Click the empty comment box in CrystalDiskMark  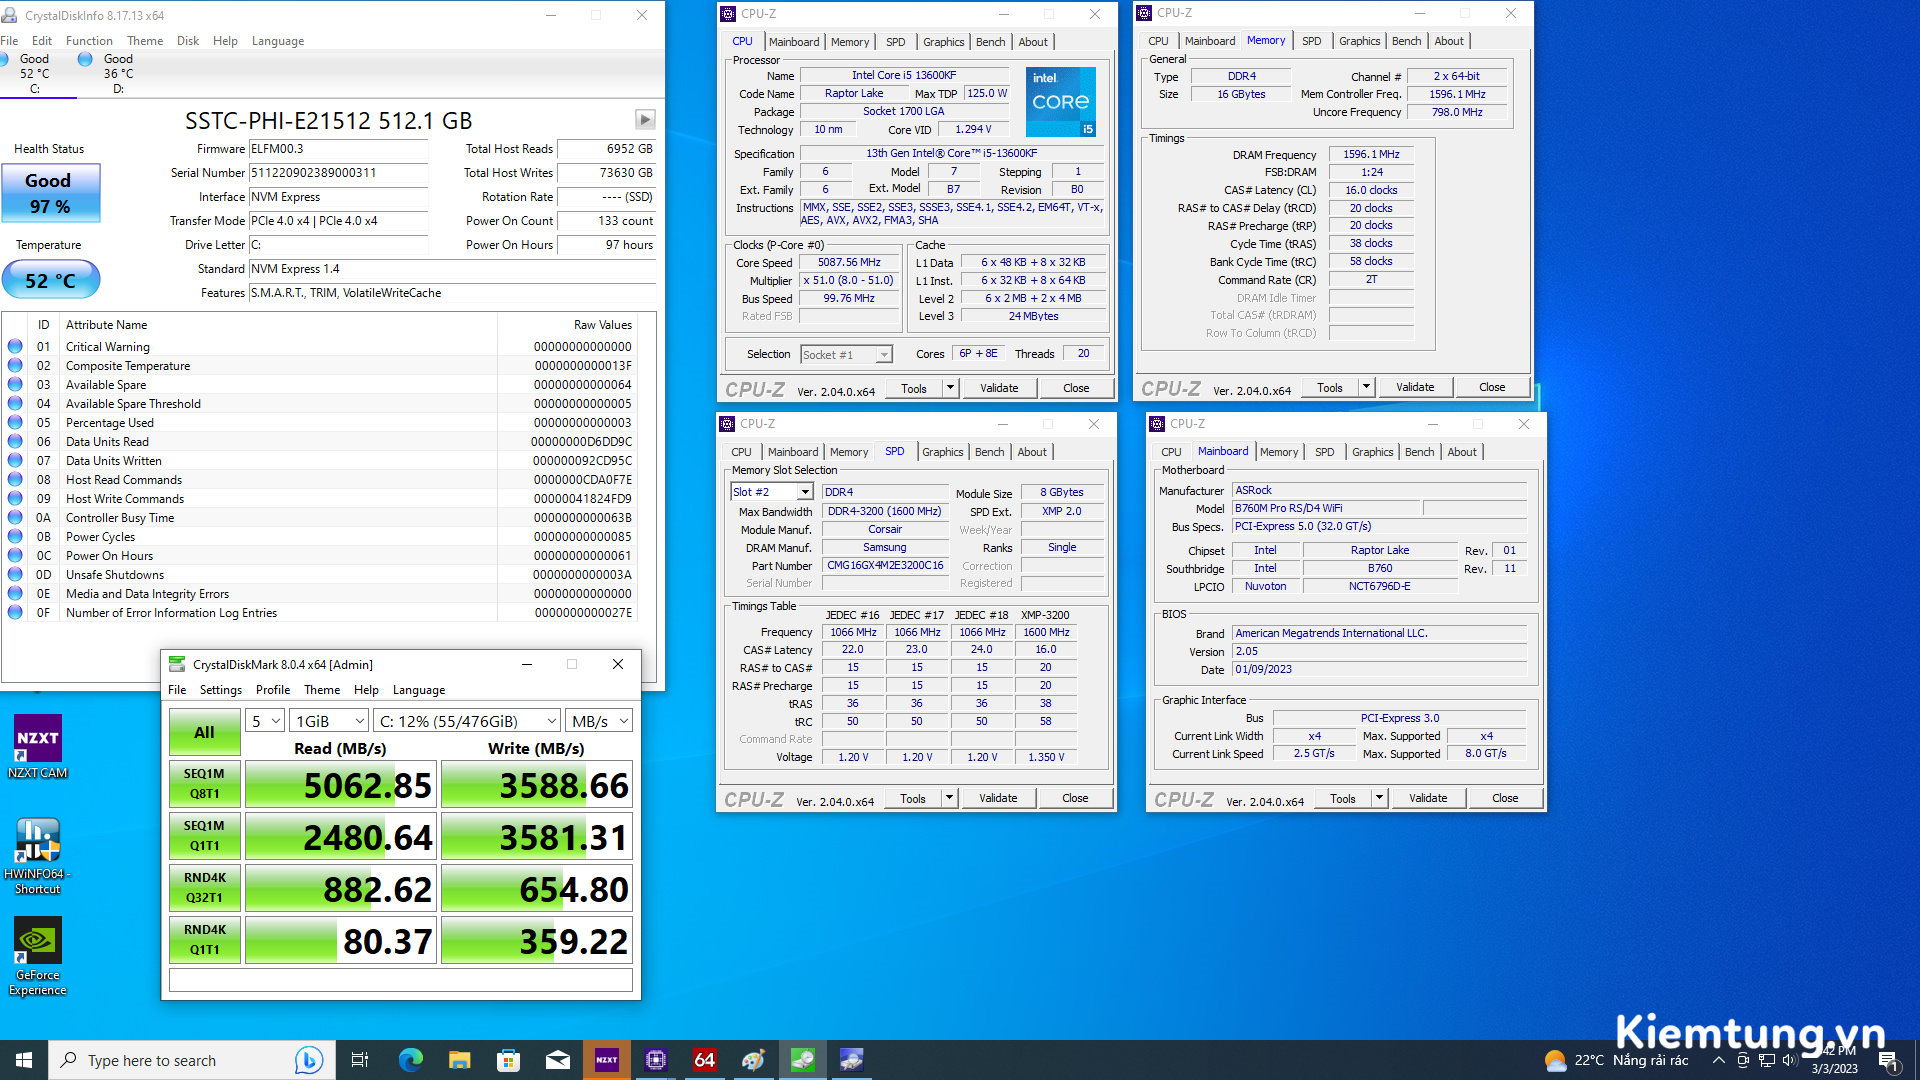[x=401, y=980]
